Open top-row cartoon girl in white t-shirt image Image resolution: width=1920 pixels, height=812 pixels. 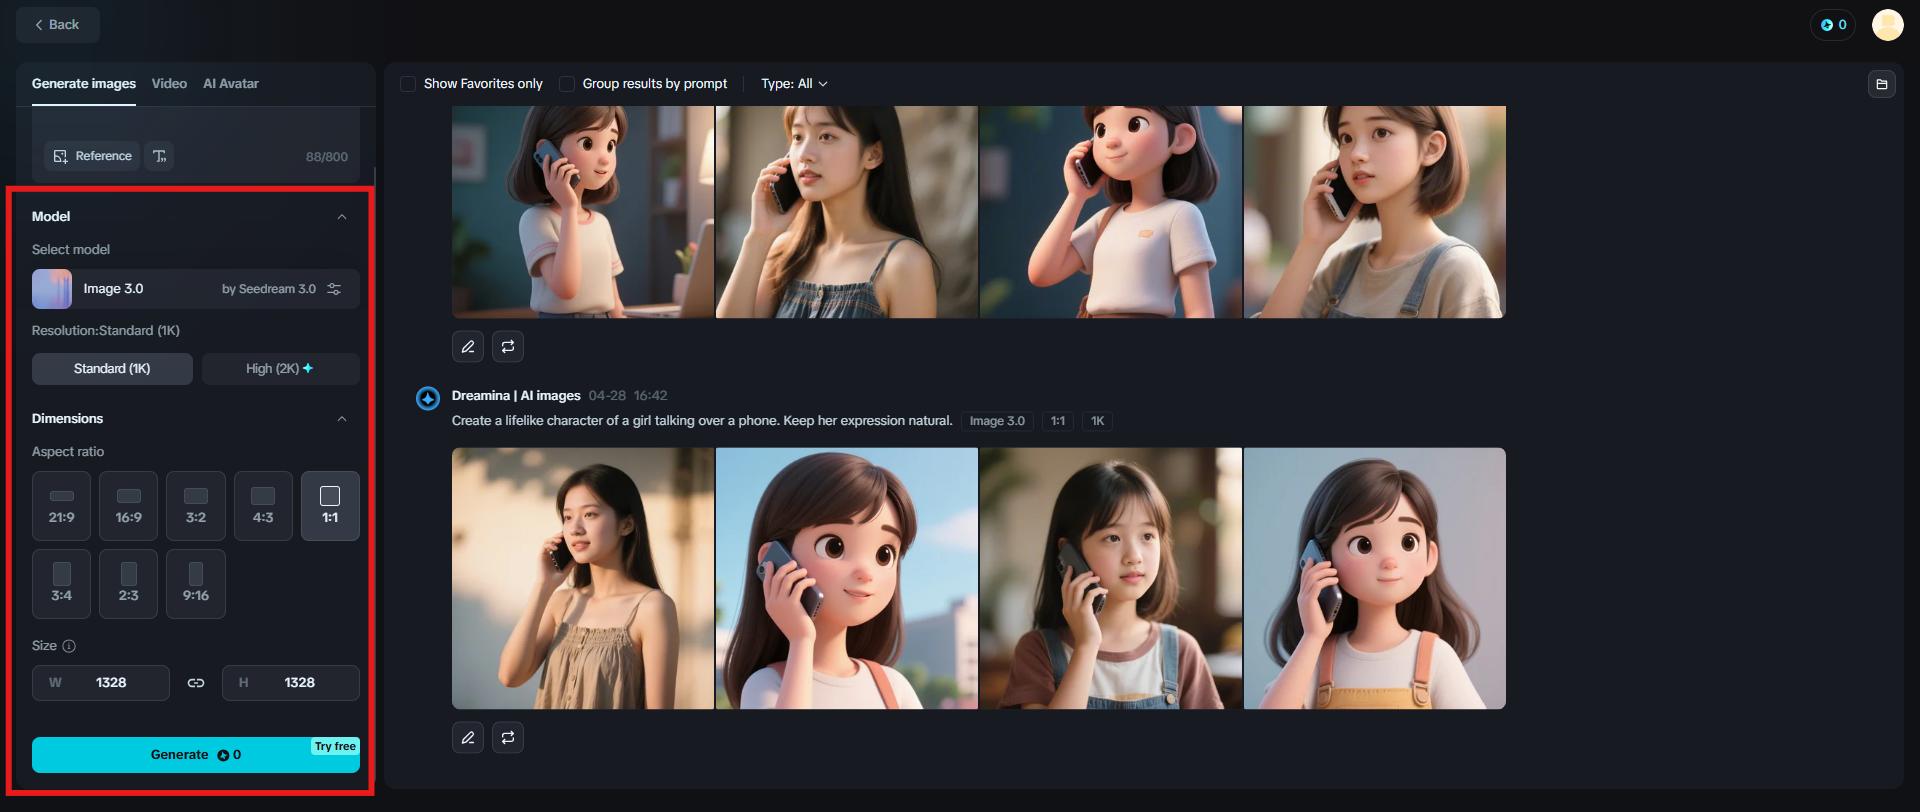1111,212
